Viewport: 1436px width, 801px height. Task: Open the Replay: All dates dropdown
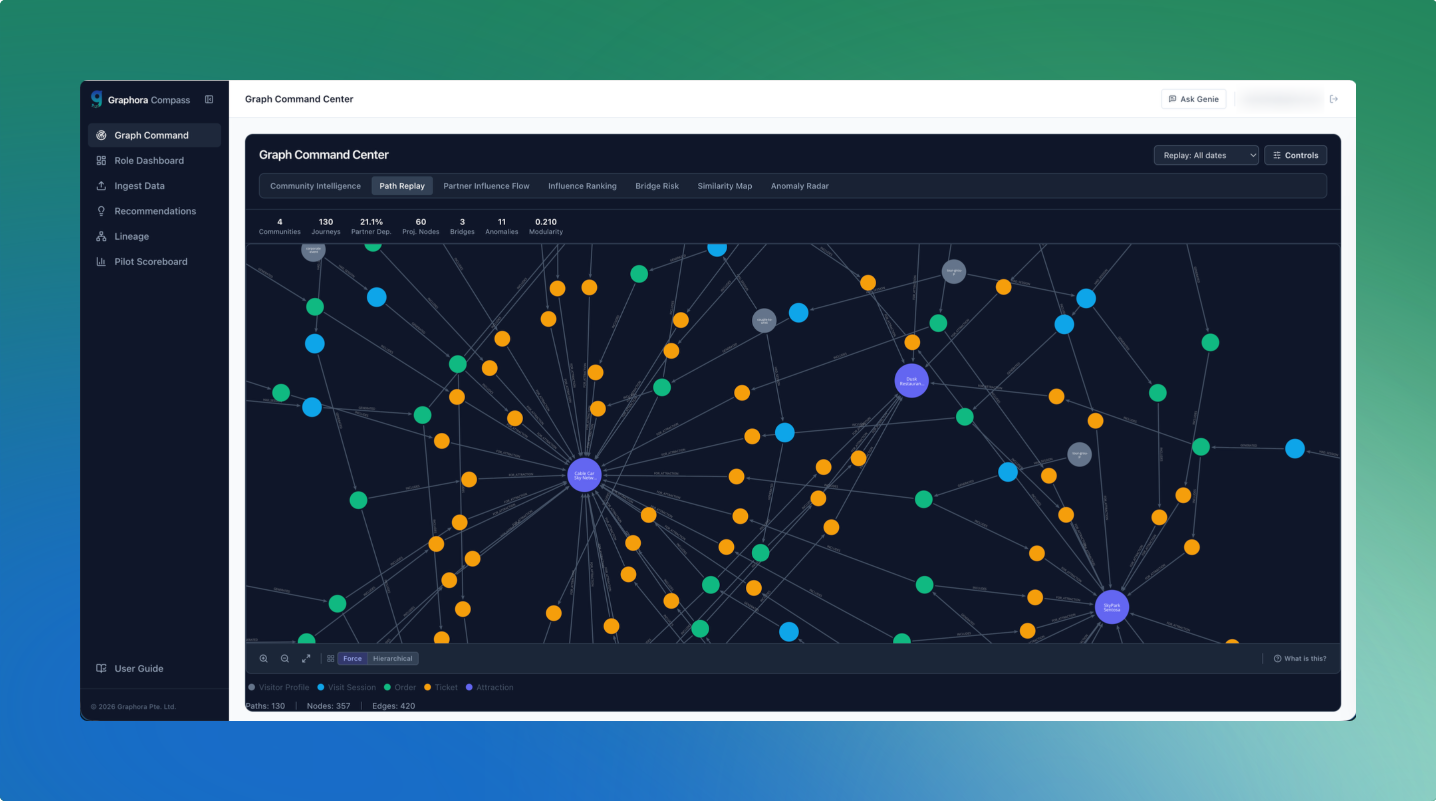(1206, 155)
